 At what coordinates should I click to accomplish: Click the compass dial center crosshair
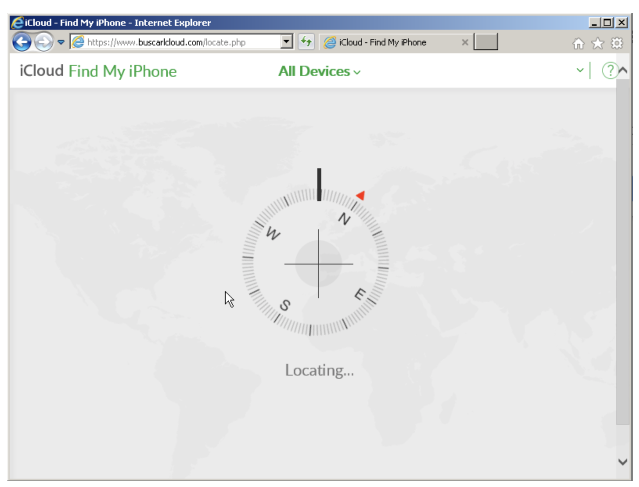pyautogui.click(x=319, y=264)
